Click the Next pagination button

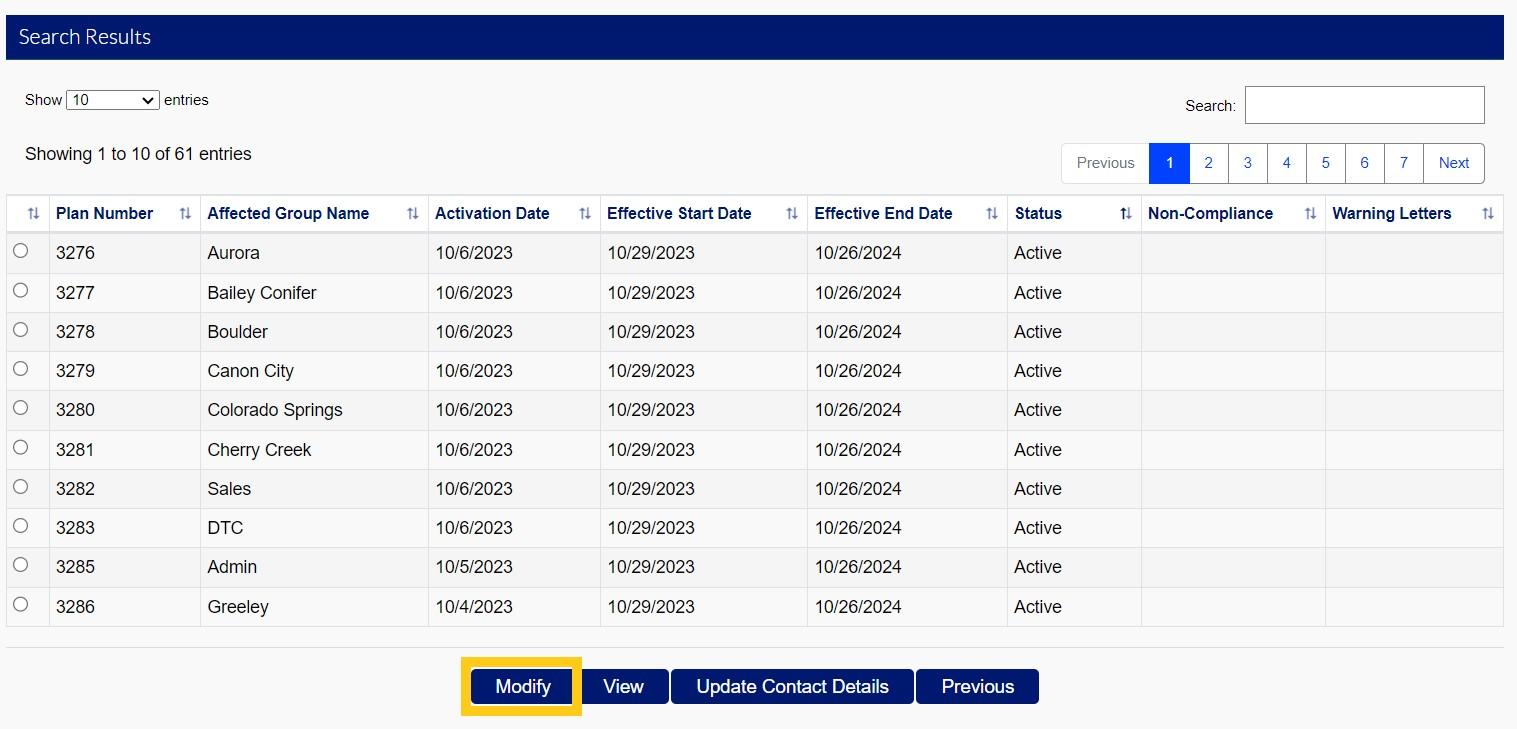[1453, 163]
